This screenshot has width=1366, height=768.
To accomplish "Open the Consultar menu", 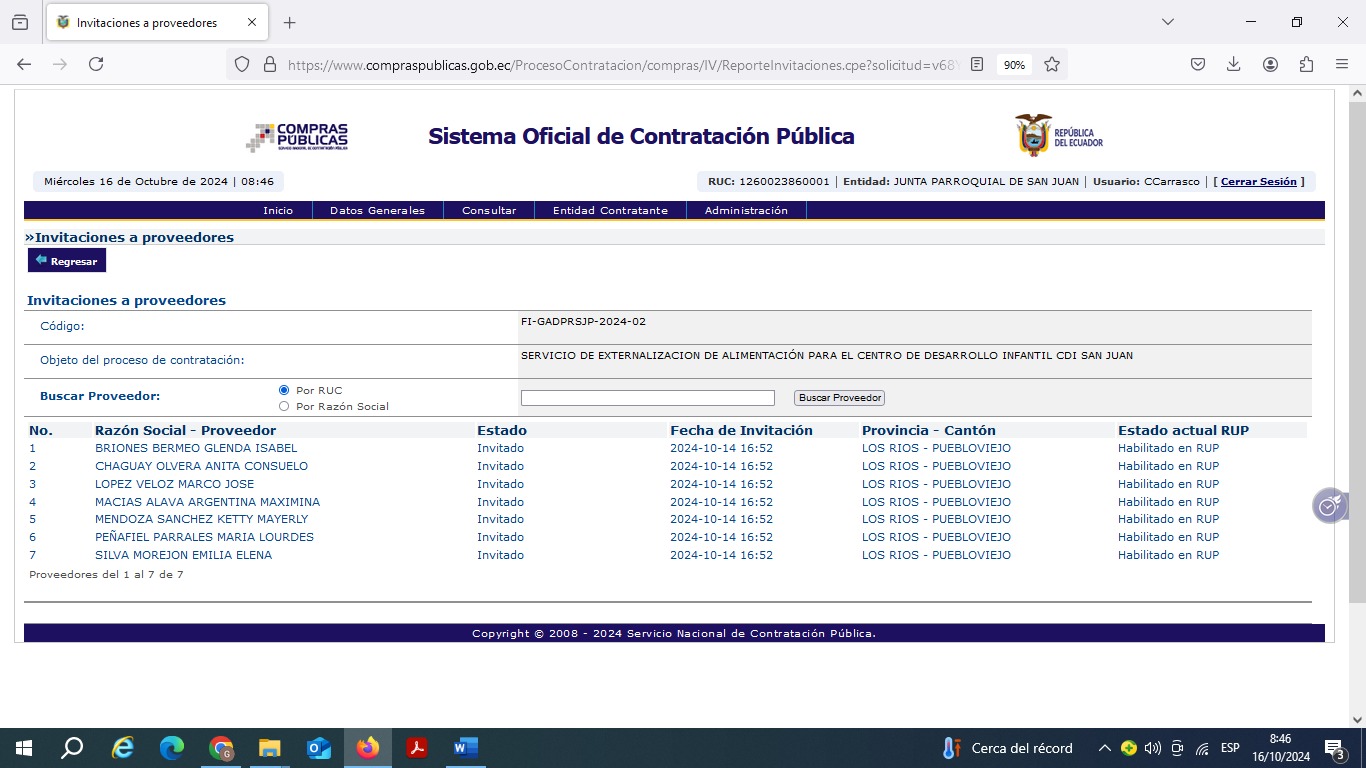I will 489,210.
